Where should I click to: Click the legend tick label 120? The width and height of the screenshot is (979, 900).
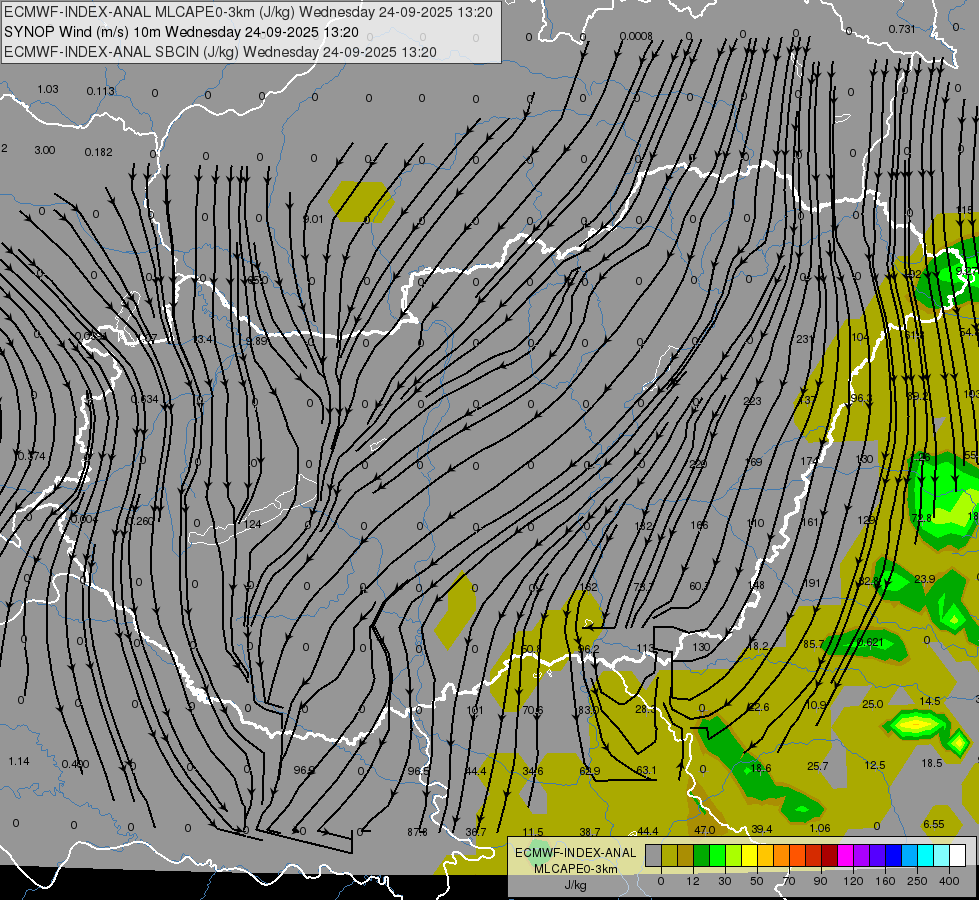[852, 881]
